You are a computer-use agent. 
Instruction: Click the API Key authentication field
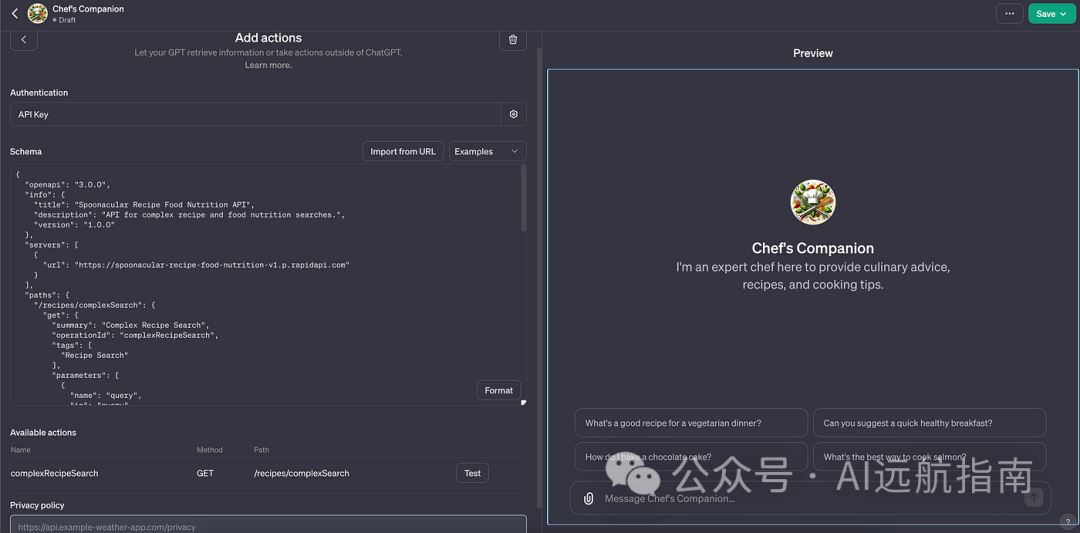[x=255, y=114]
